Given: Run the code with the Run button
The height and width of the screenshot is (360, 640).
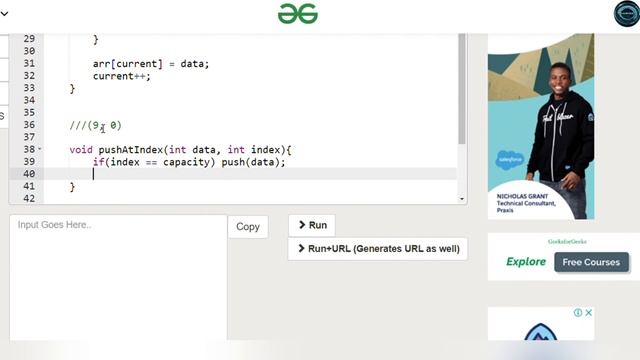Looking at the screenshot, I should pyautogui.click(x=312, y=225).
